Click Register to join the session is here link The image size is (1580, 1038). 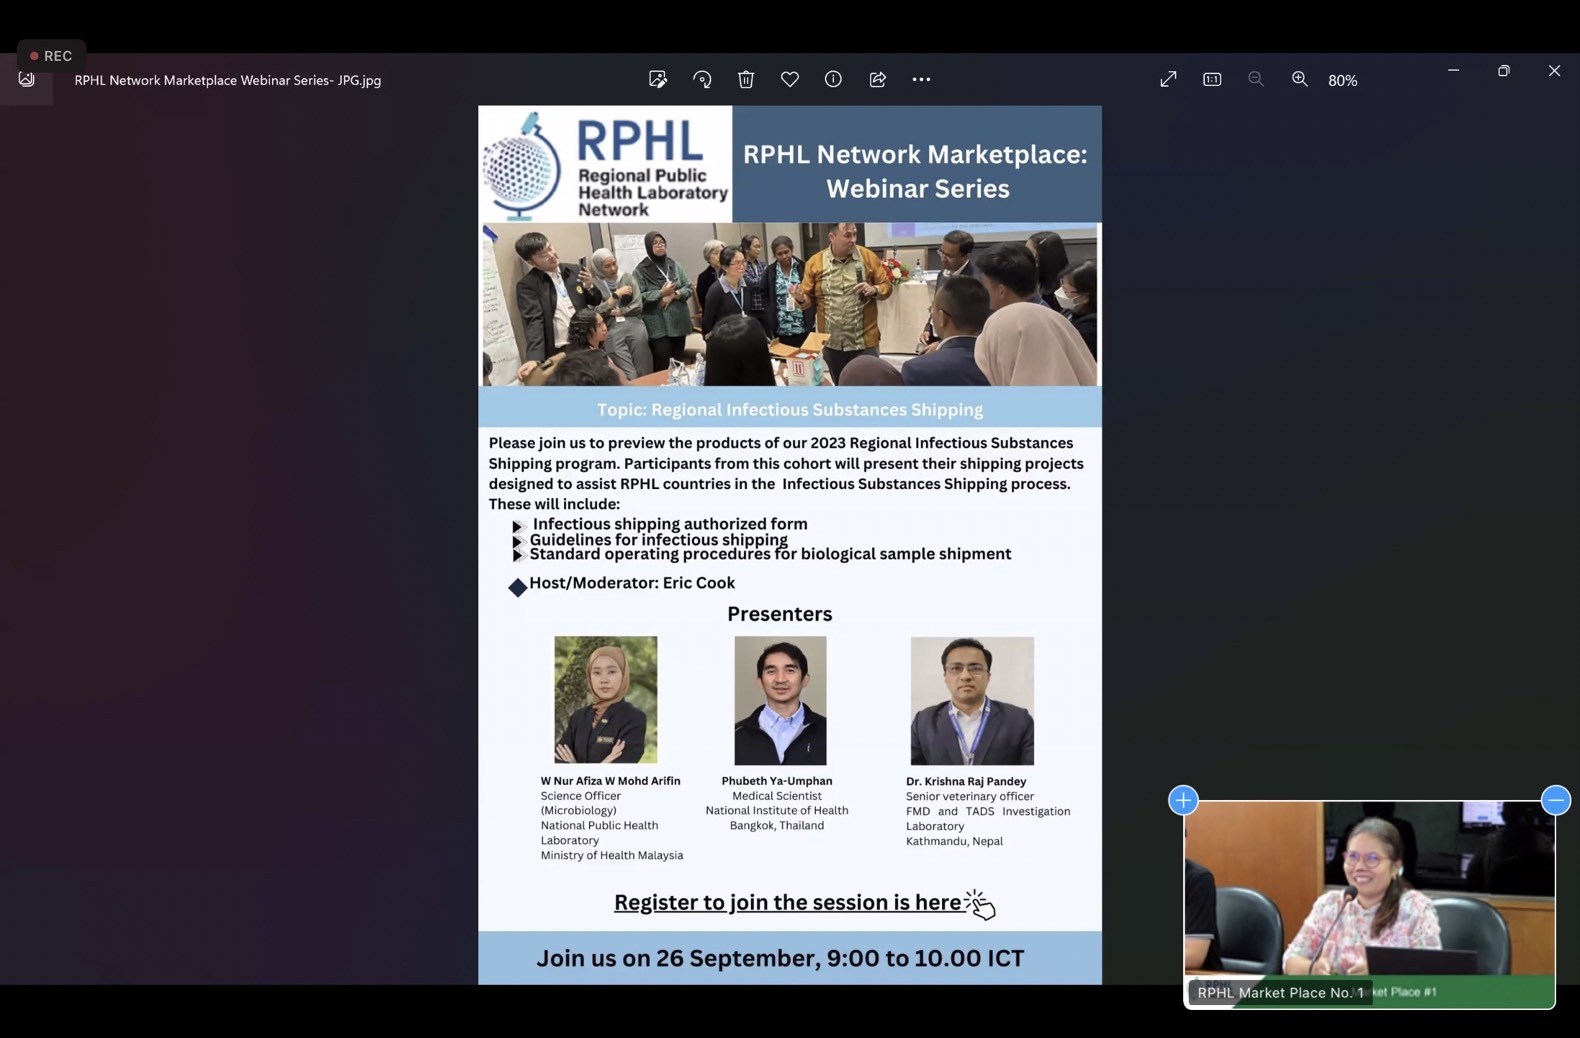(x=788, y=902)
